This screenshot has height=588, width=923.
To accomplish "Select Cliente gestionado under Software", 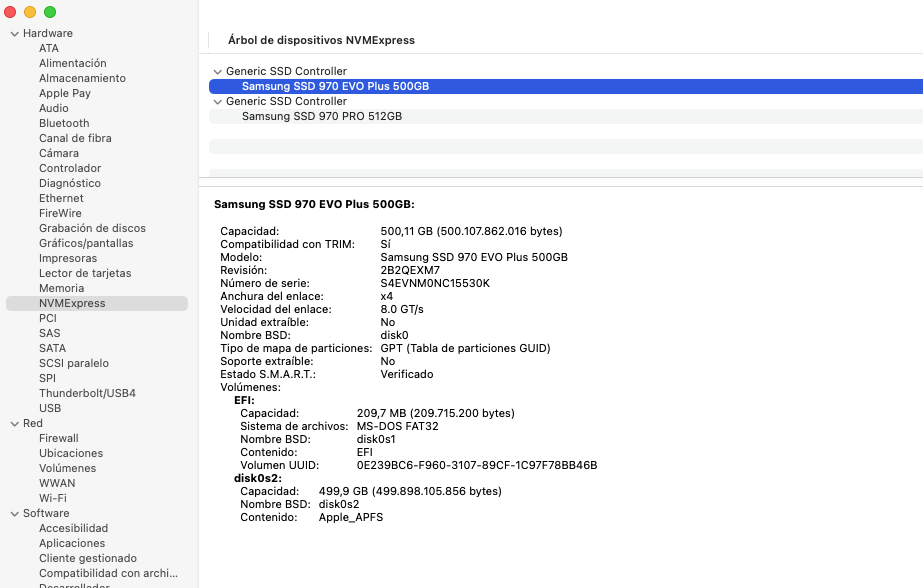I will pyautogui.click(x=88, y=559).
